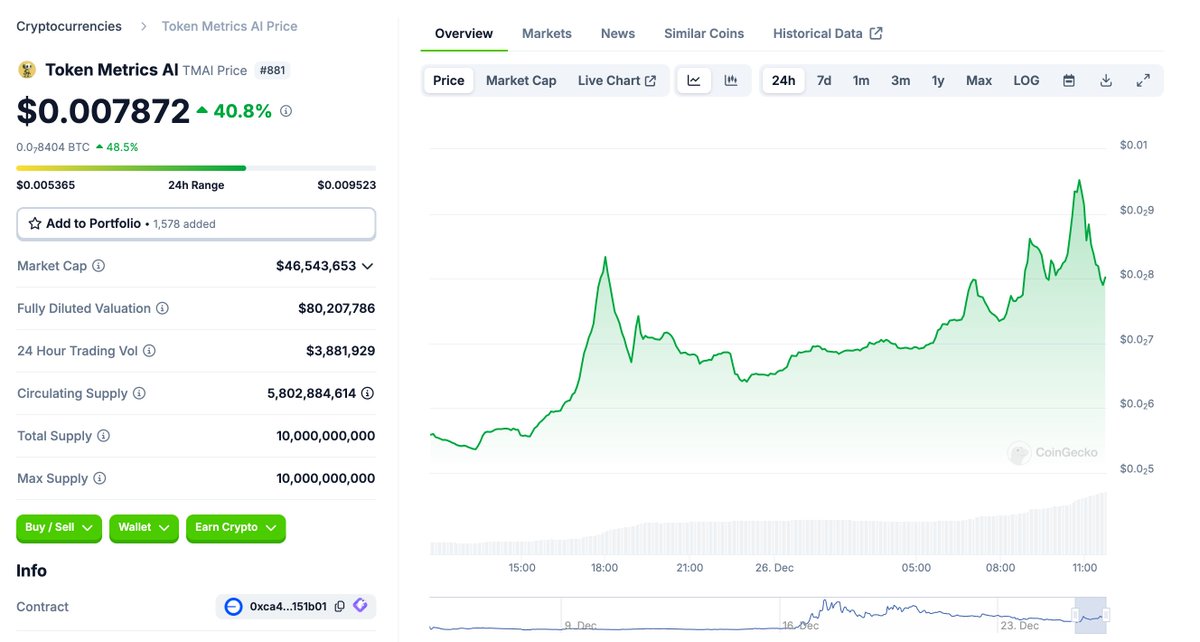Click the #881 rank badge
This screenshot has width=1200, height=642.
(x=272, y=70)
